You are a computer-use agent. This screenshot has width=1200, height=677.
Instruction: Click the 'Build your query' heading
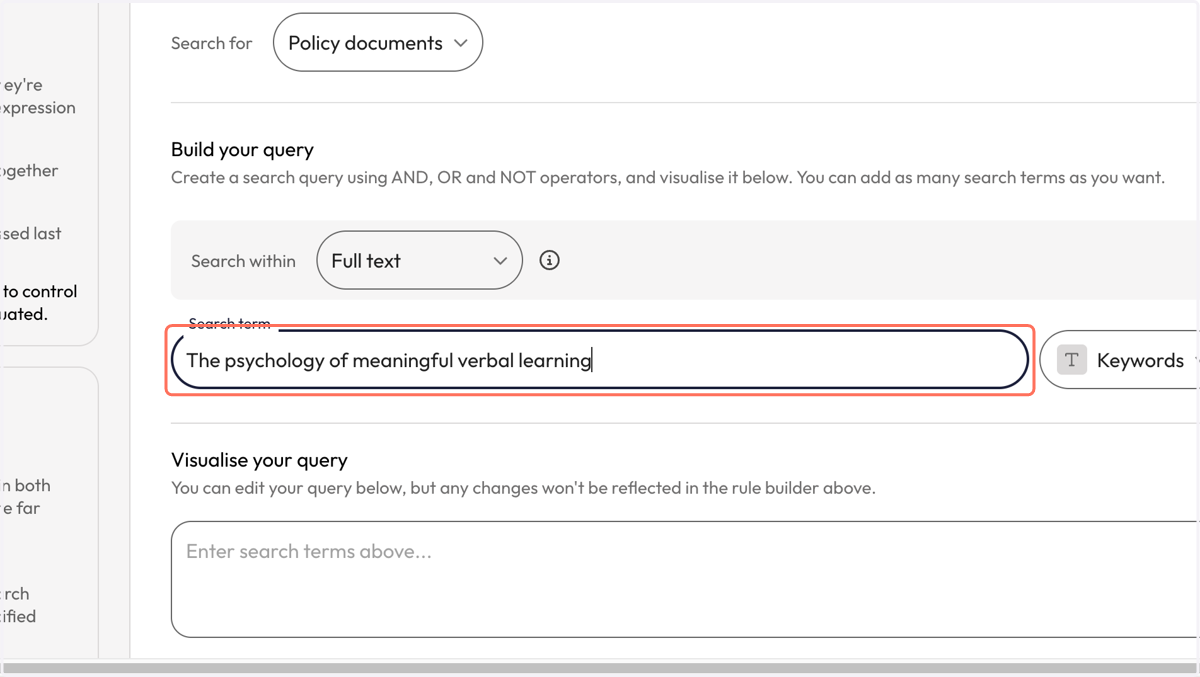(x=242, y=150)
